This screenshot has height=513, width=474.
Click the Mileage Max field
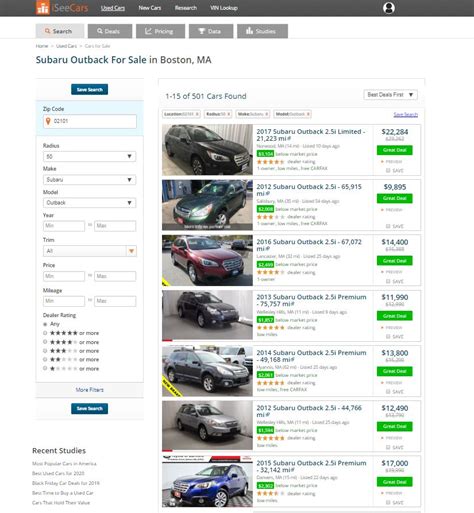pos(115,301)
